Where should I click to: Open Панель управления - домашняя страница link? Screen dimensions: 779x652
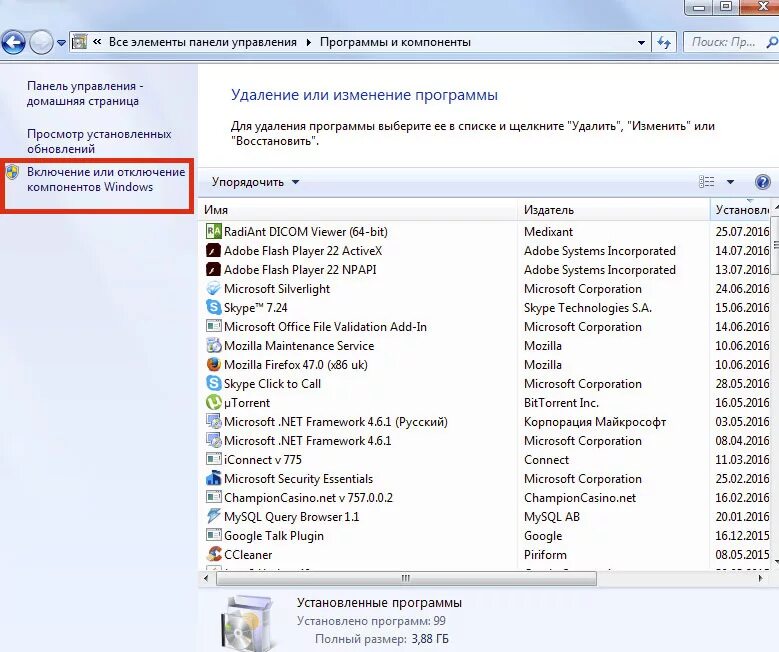click(x=85, y=93)
